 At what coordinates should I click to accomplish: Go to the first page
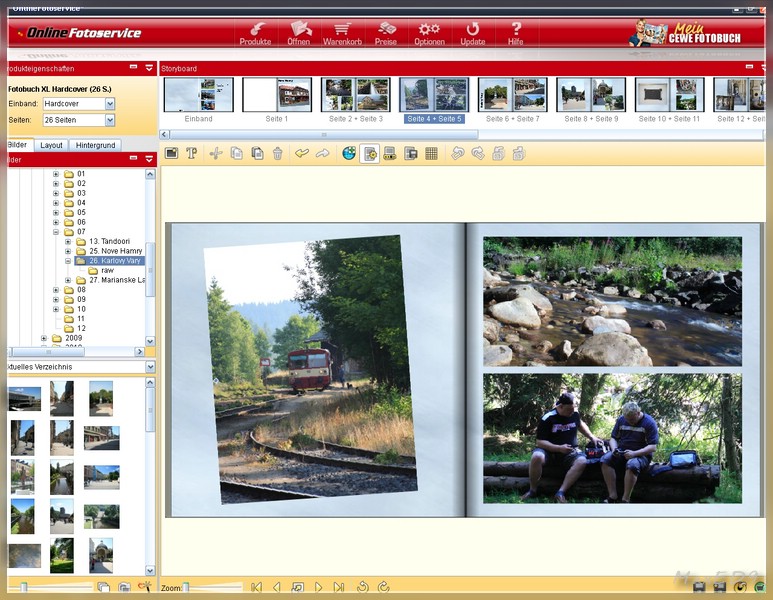256,587
